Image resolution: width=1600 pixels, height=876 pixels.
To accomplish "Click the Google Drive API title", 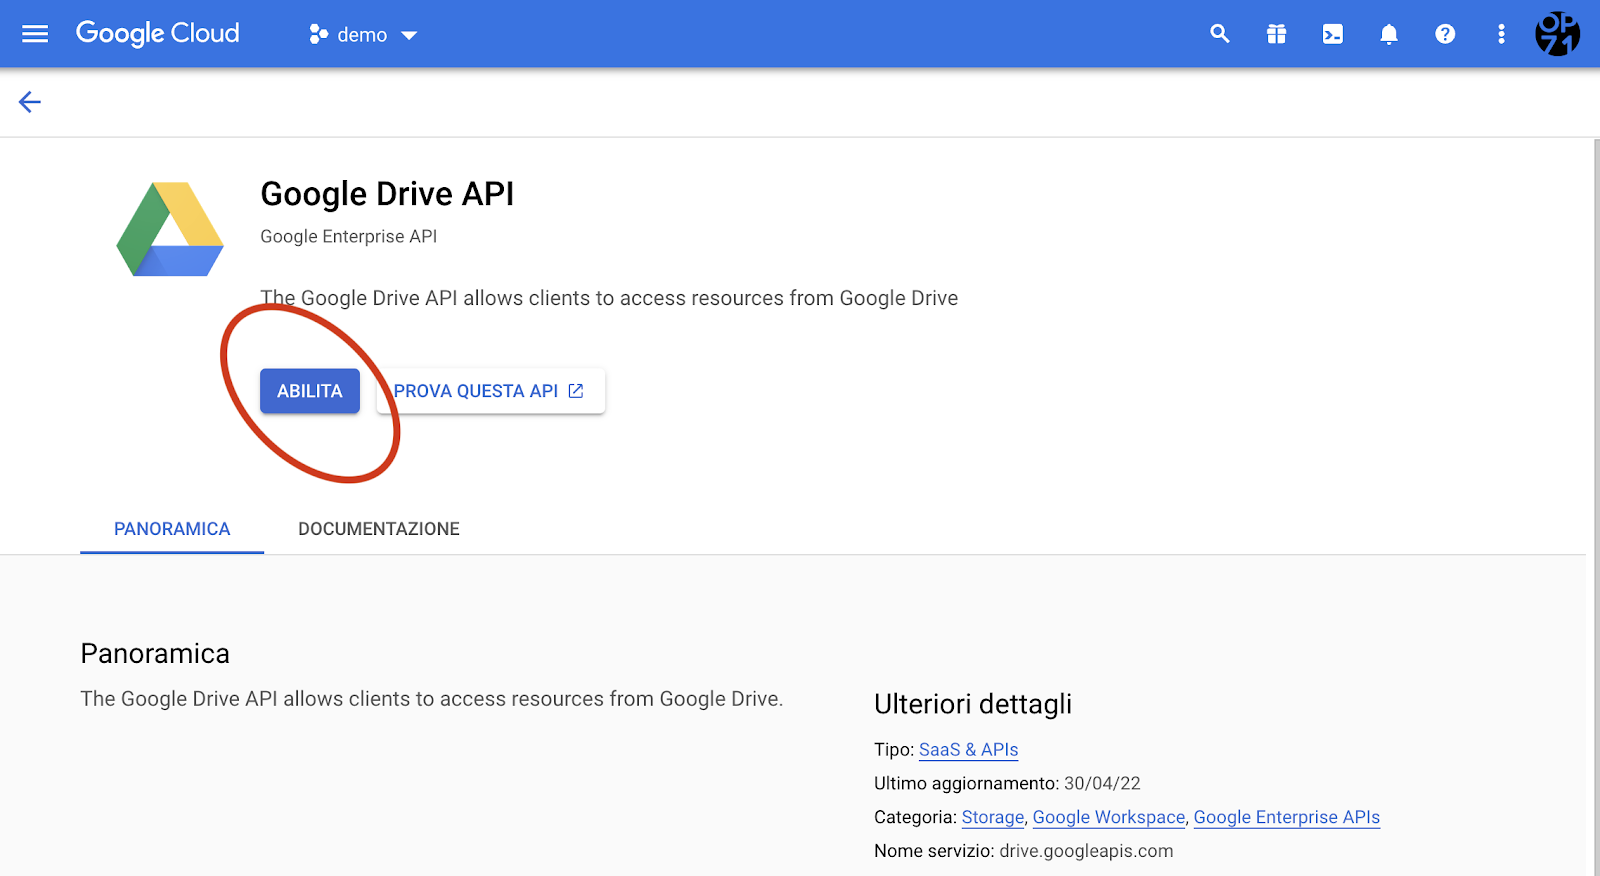I will pos(387,193).
